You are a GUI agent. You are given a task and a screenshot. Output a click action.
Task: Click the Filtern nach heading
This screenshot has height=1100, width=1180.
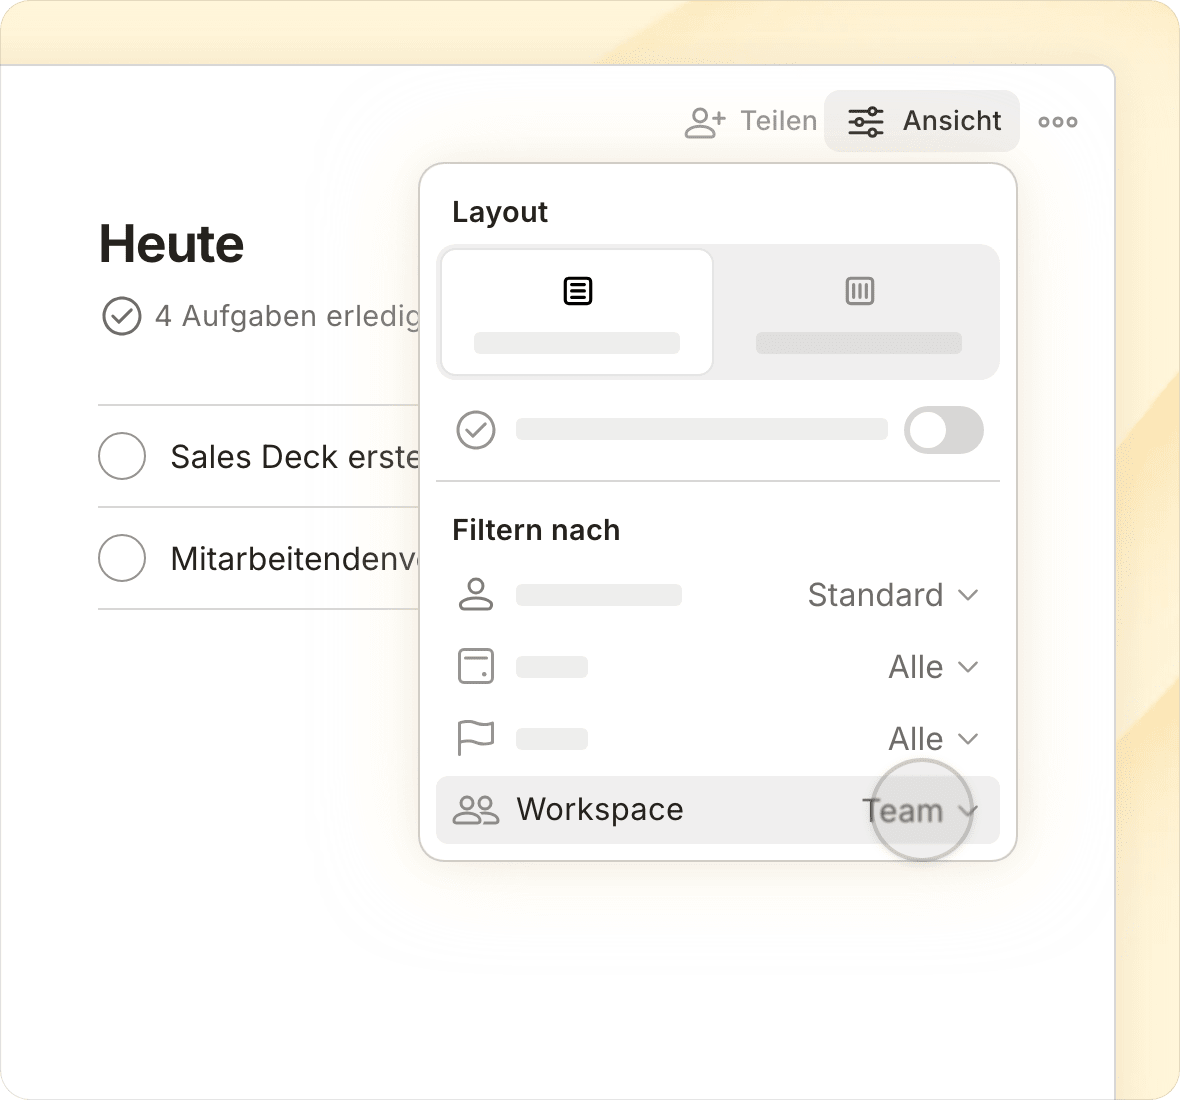coord(536,530)
